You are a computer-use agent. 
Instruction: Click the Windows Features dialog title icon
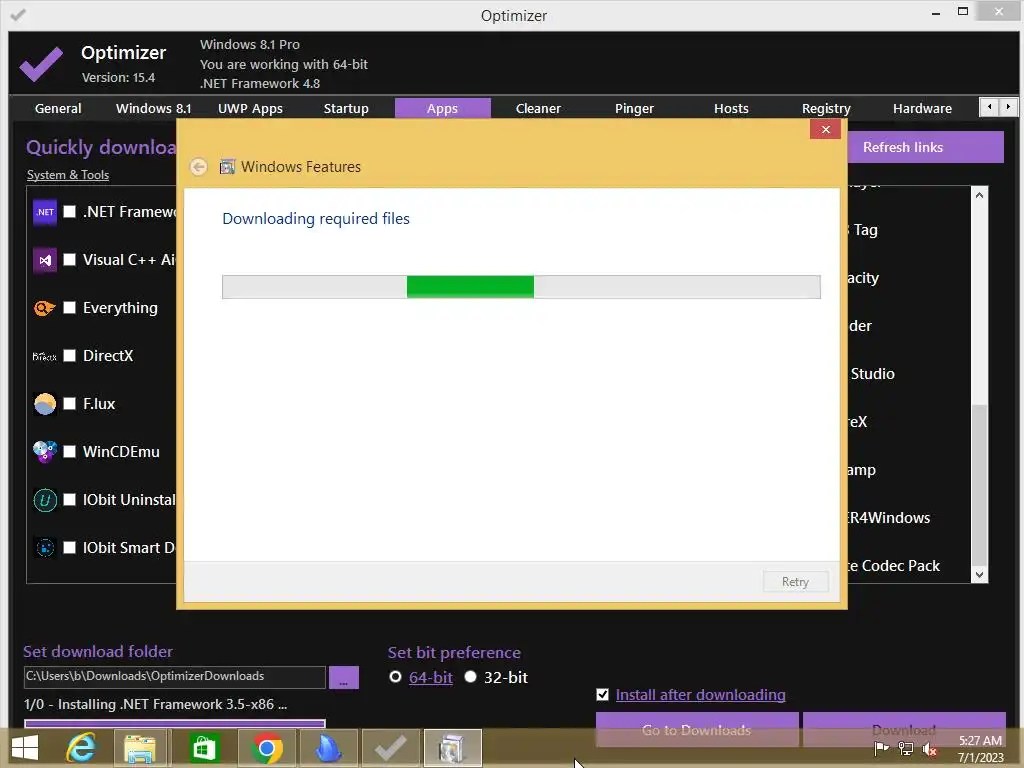click(227, 167)
